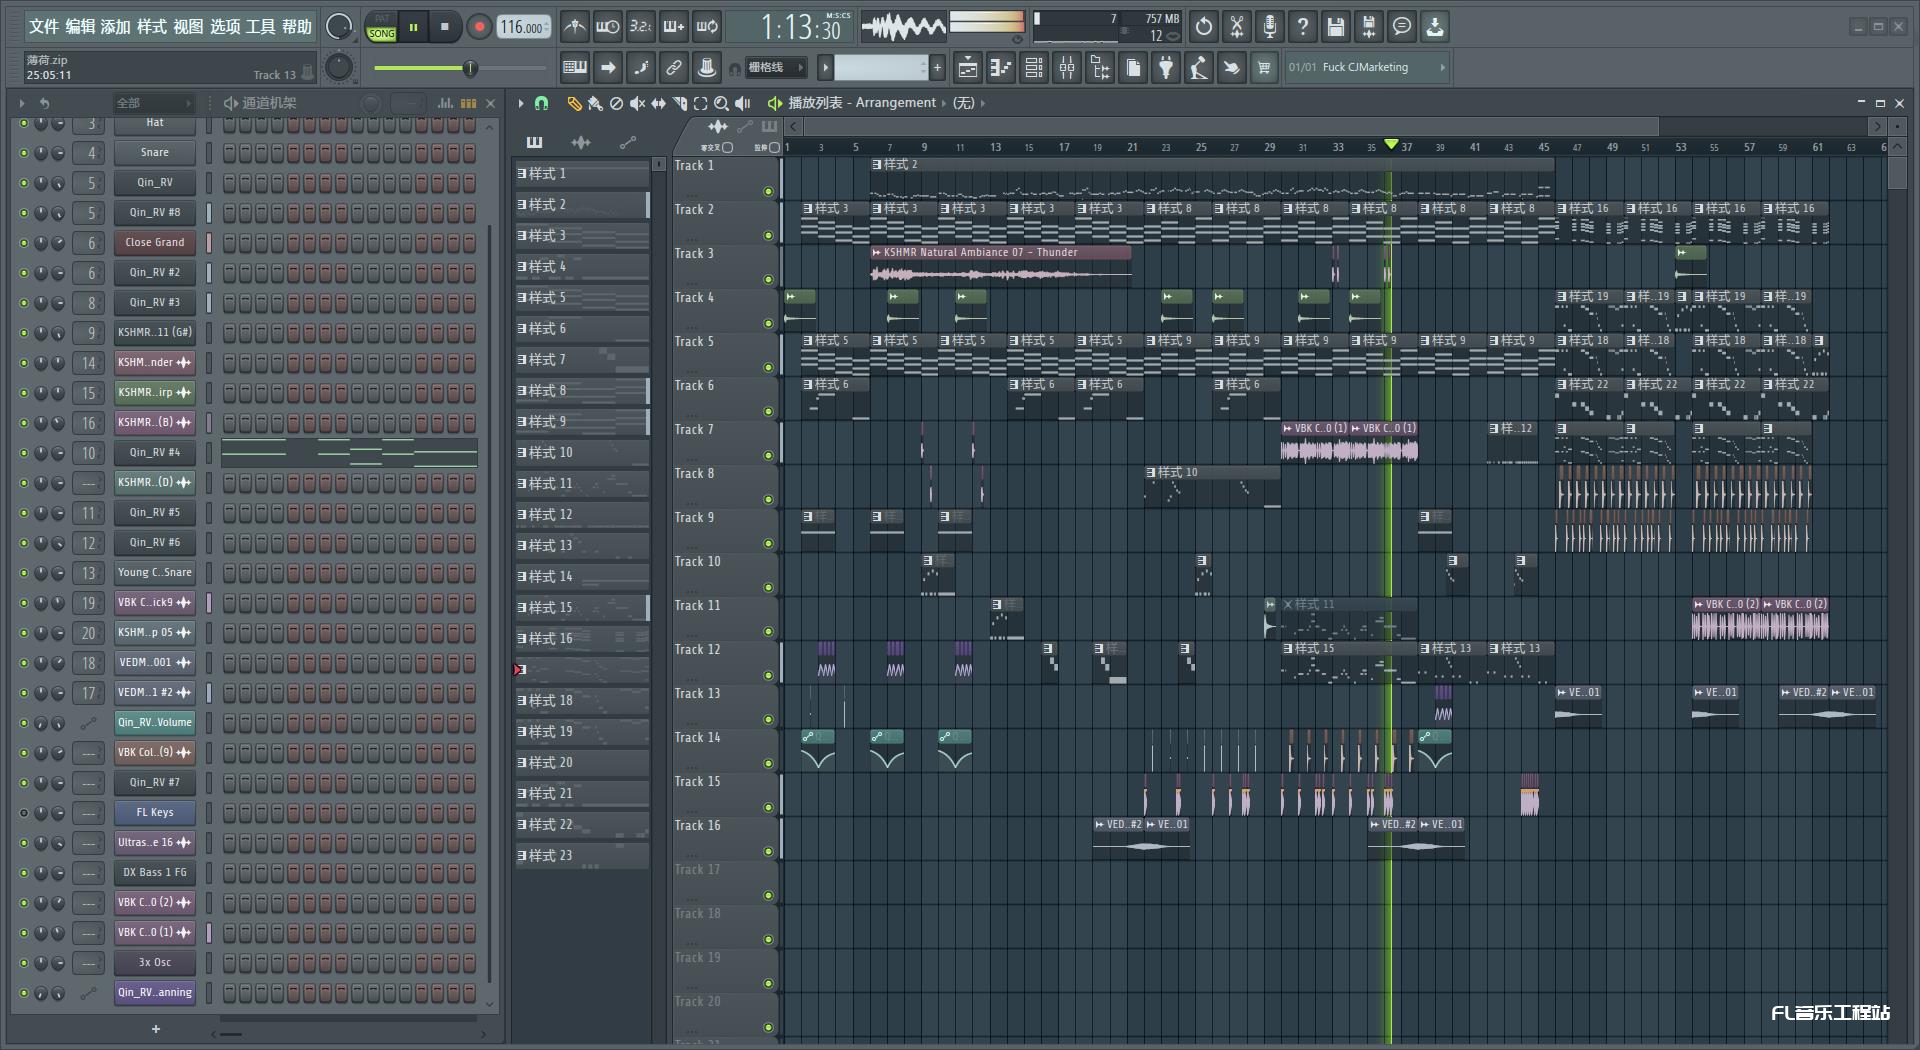Open the Close Grand channel button
Screen dimensions: 1920x1050
pyautogui.click(x=155, y=243)
